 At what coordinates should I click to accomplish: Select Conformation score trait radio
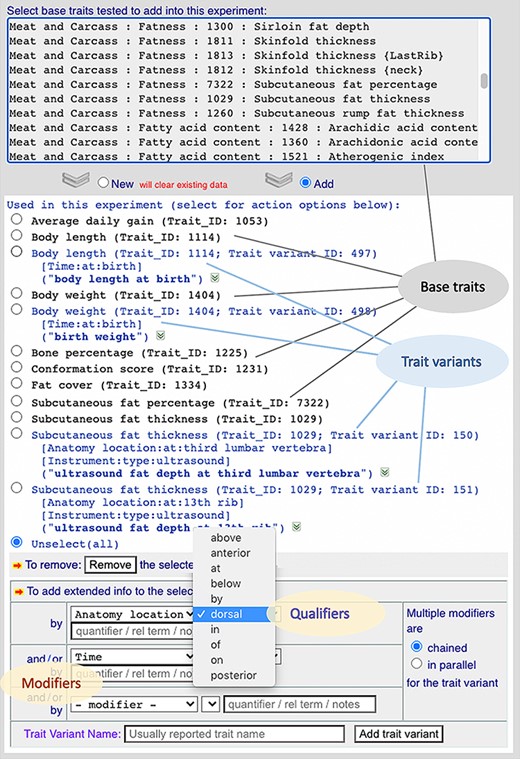pos(17,367)
